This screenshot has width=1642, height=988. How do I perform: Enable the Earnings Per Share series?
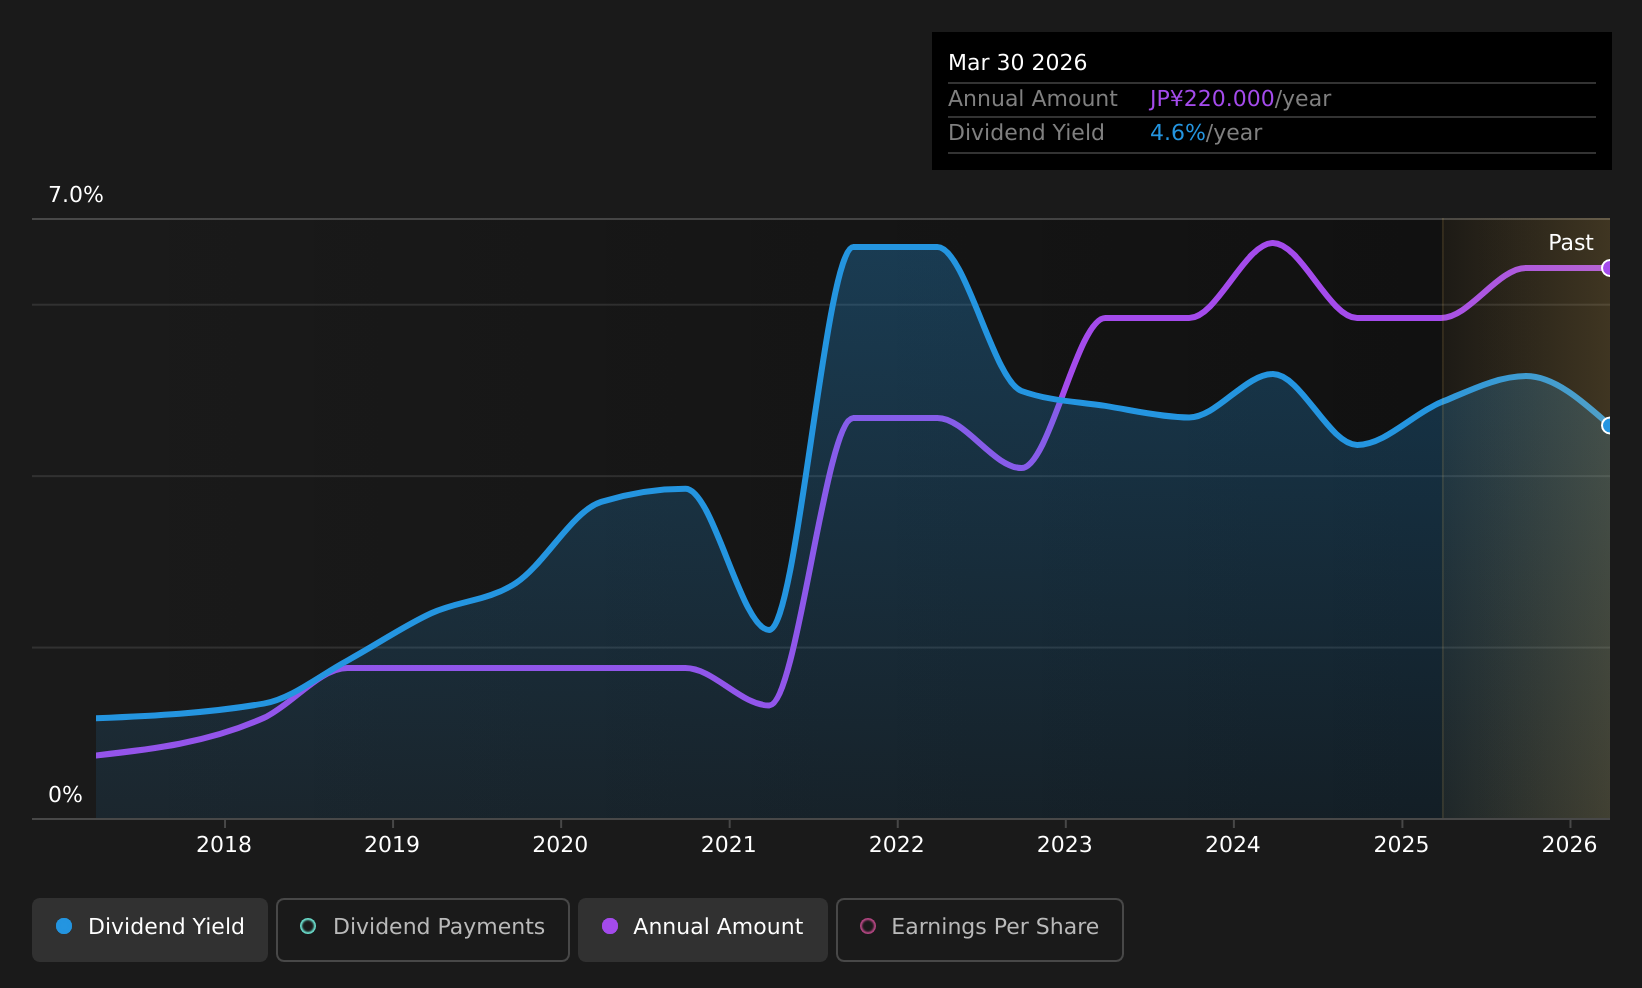[979, 929]
